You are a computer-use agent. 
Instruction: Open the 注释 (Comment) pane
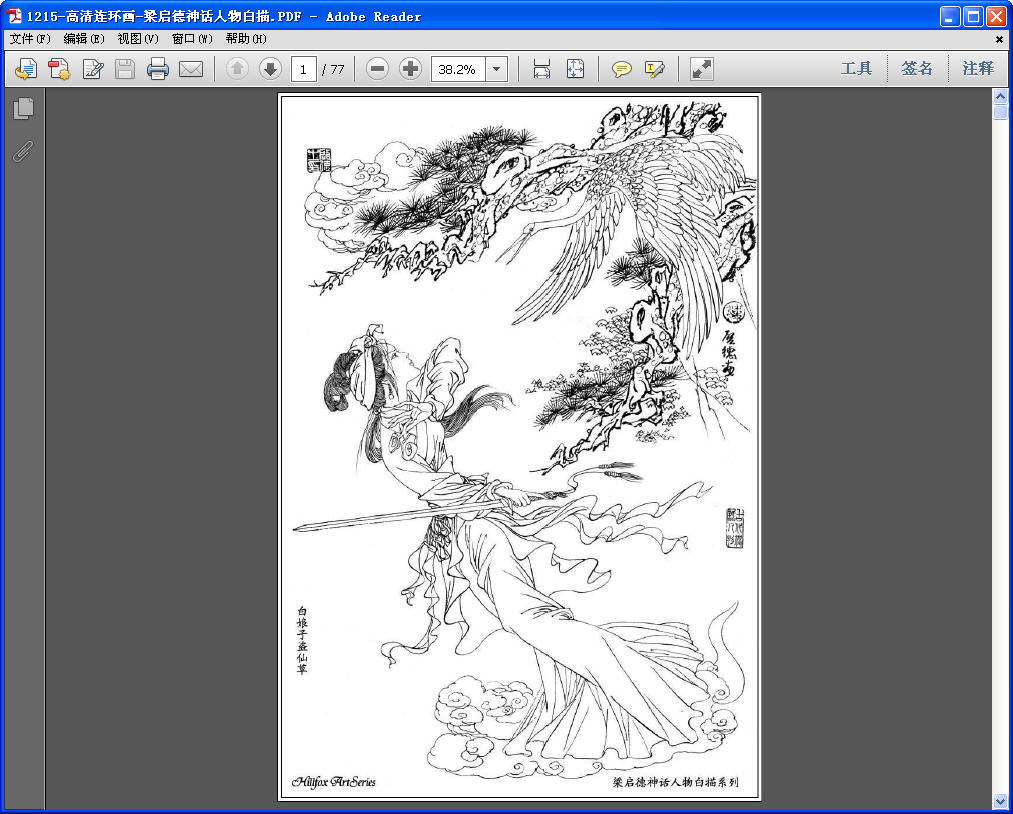tap(978, 68)
